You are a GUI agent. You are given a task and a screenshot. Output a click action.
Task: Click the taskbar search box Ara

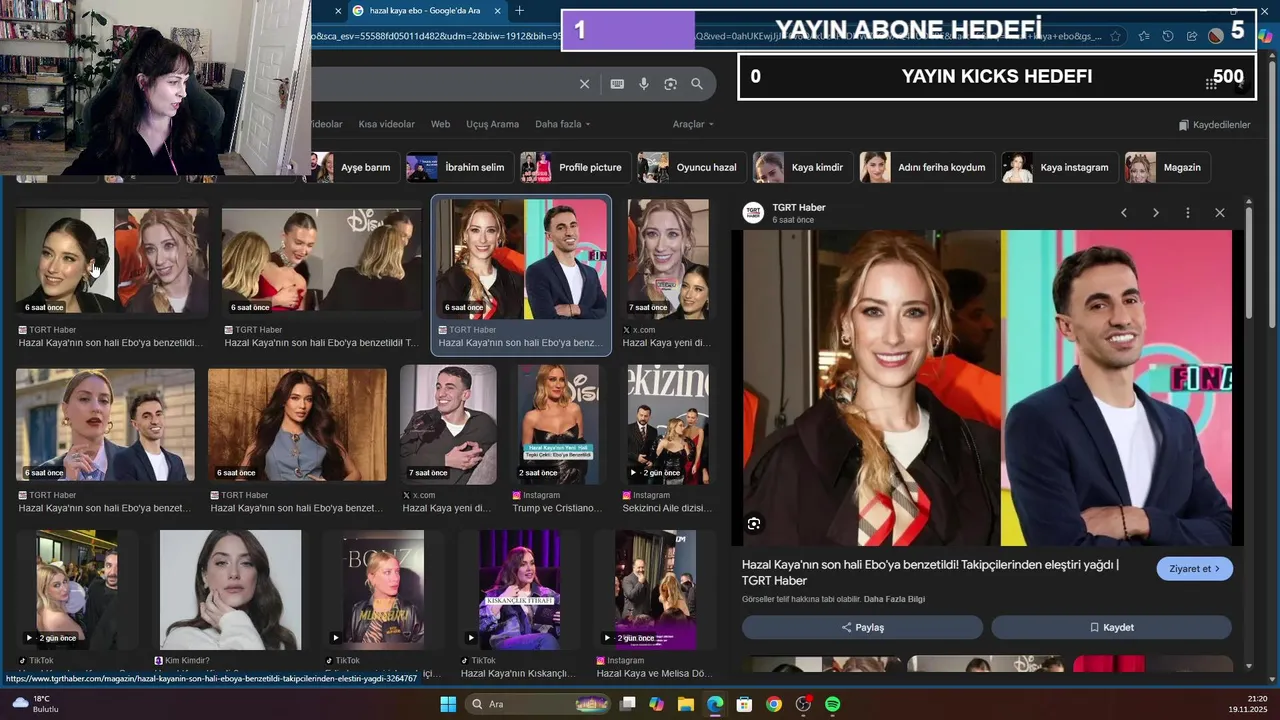click(x=538, y=704)
